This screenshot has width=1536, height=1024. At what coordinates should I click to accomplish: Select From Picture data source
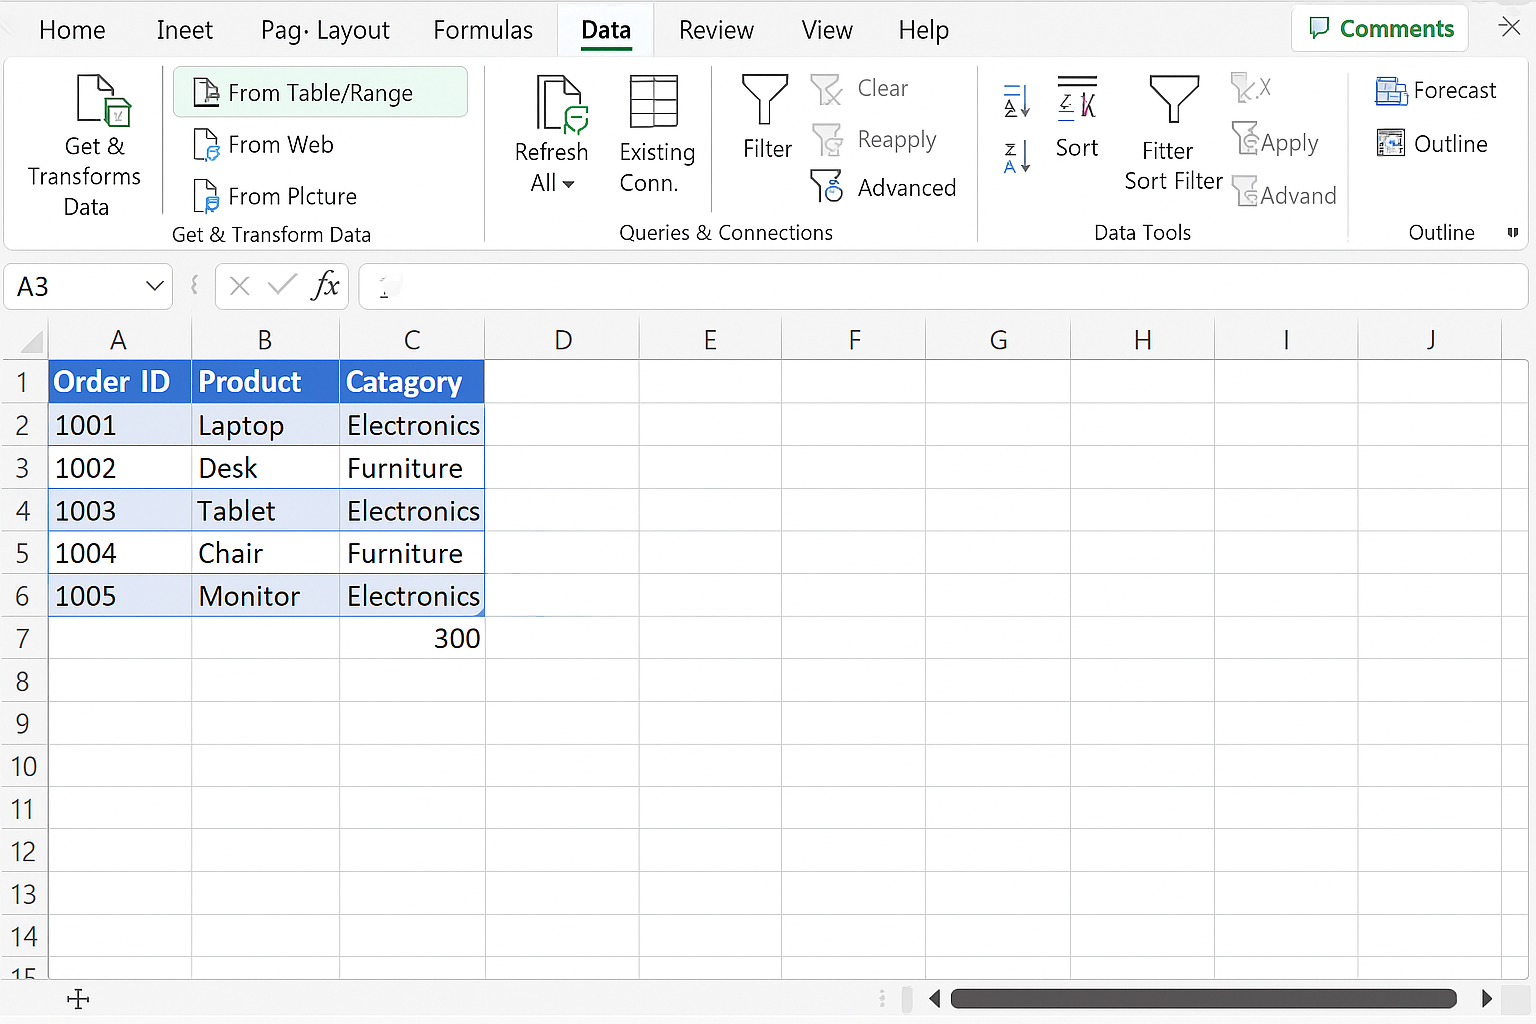coord(275,196)
